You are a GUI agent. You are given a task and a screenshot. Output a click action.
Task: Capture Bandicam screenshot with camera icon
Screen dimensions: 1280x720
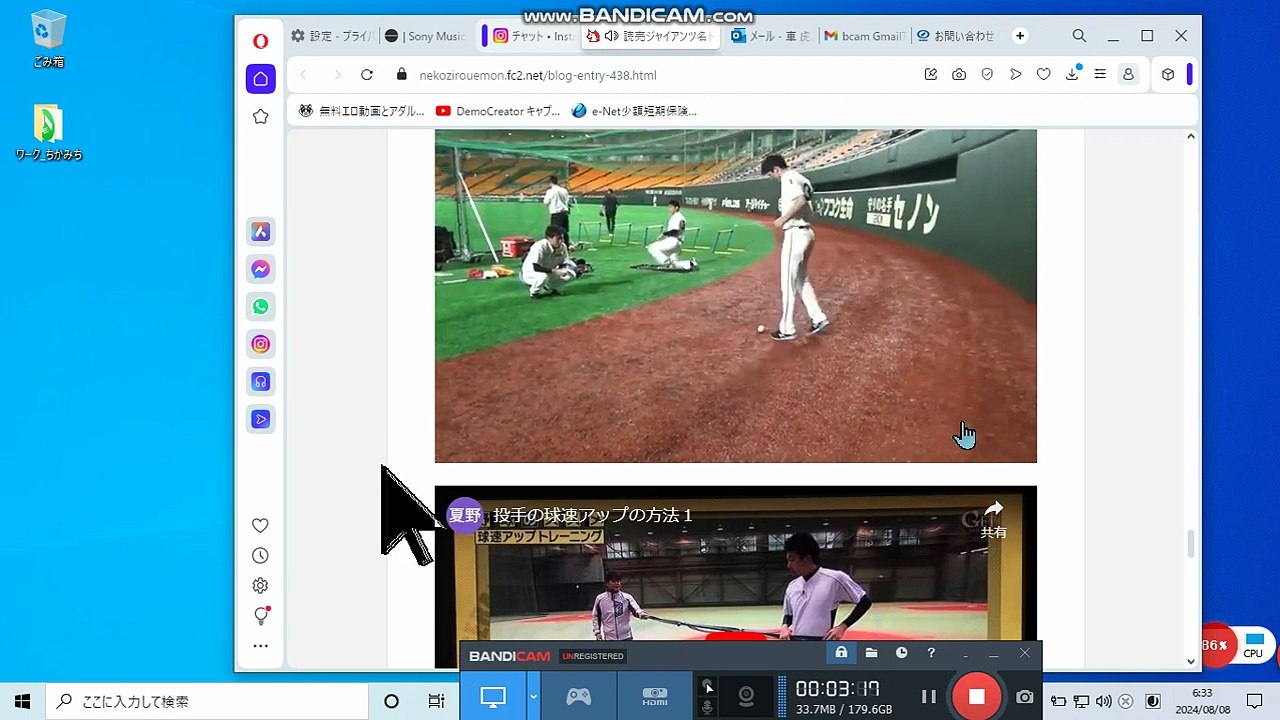click(1025, 697)
